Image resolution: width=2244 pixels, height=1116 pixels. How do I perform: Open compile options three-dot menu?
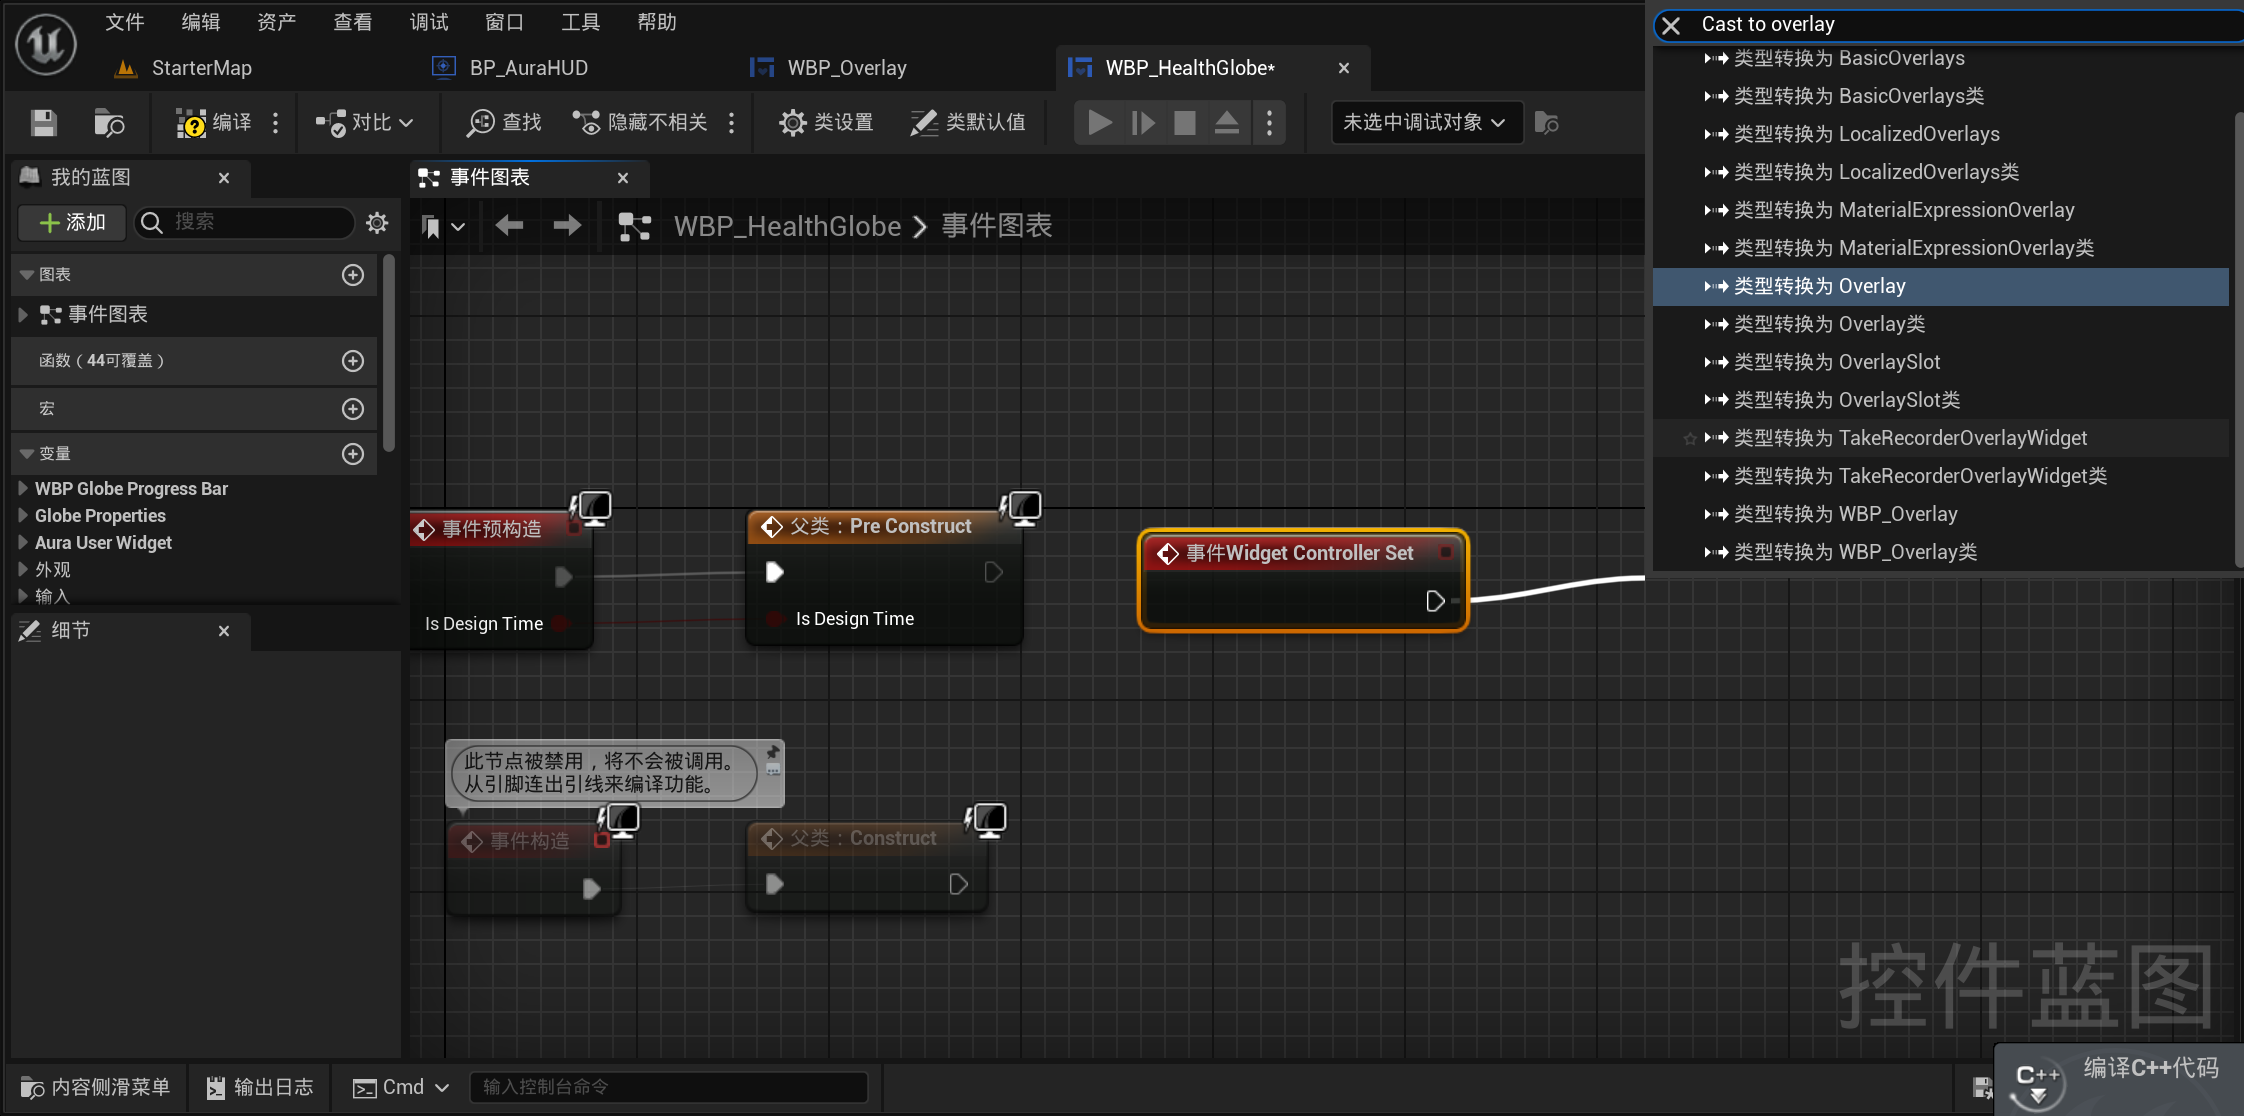pos(275,123)
